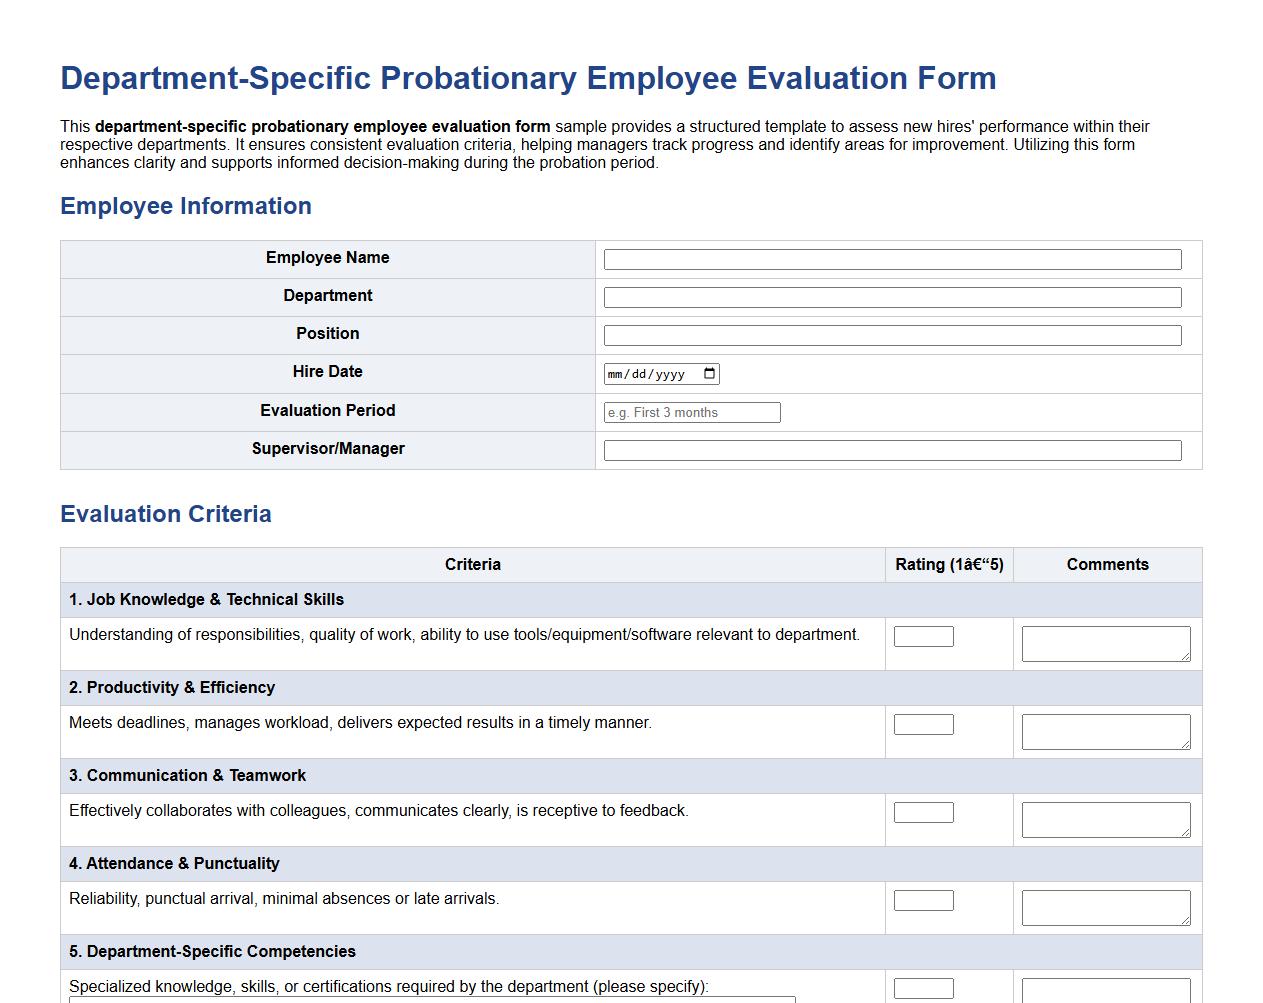Viewport: 1263px width, 1003px height.
Task: Click the rating box for Department-Specific Competencies
Action: 923,987
